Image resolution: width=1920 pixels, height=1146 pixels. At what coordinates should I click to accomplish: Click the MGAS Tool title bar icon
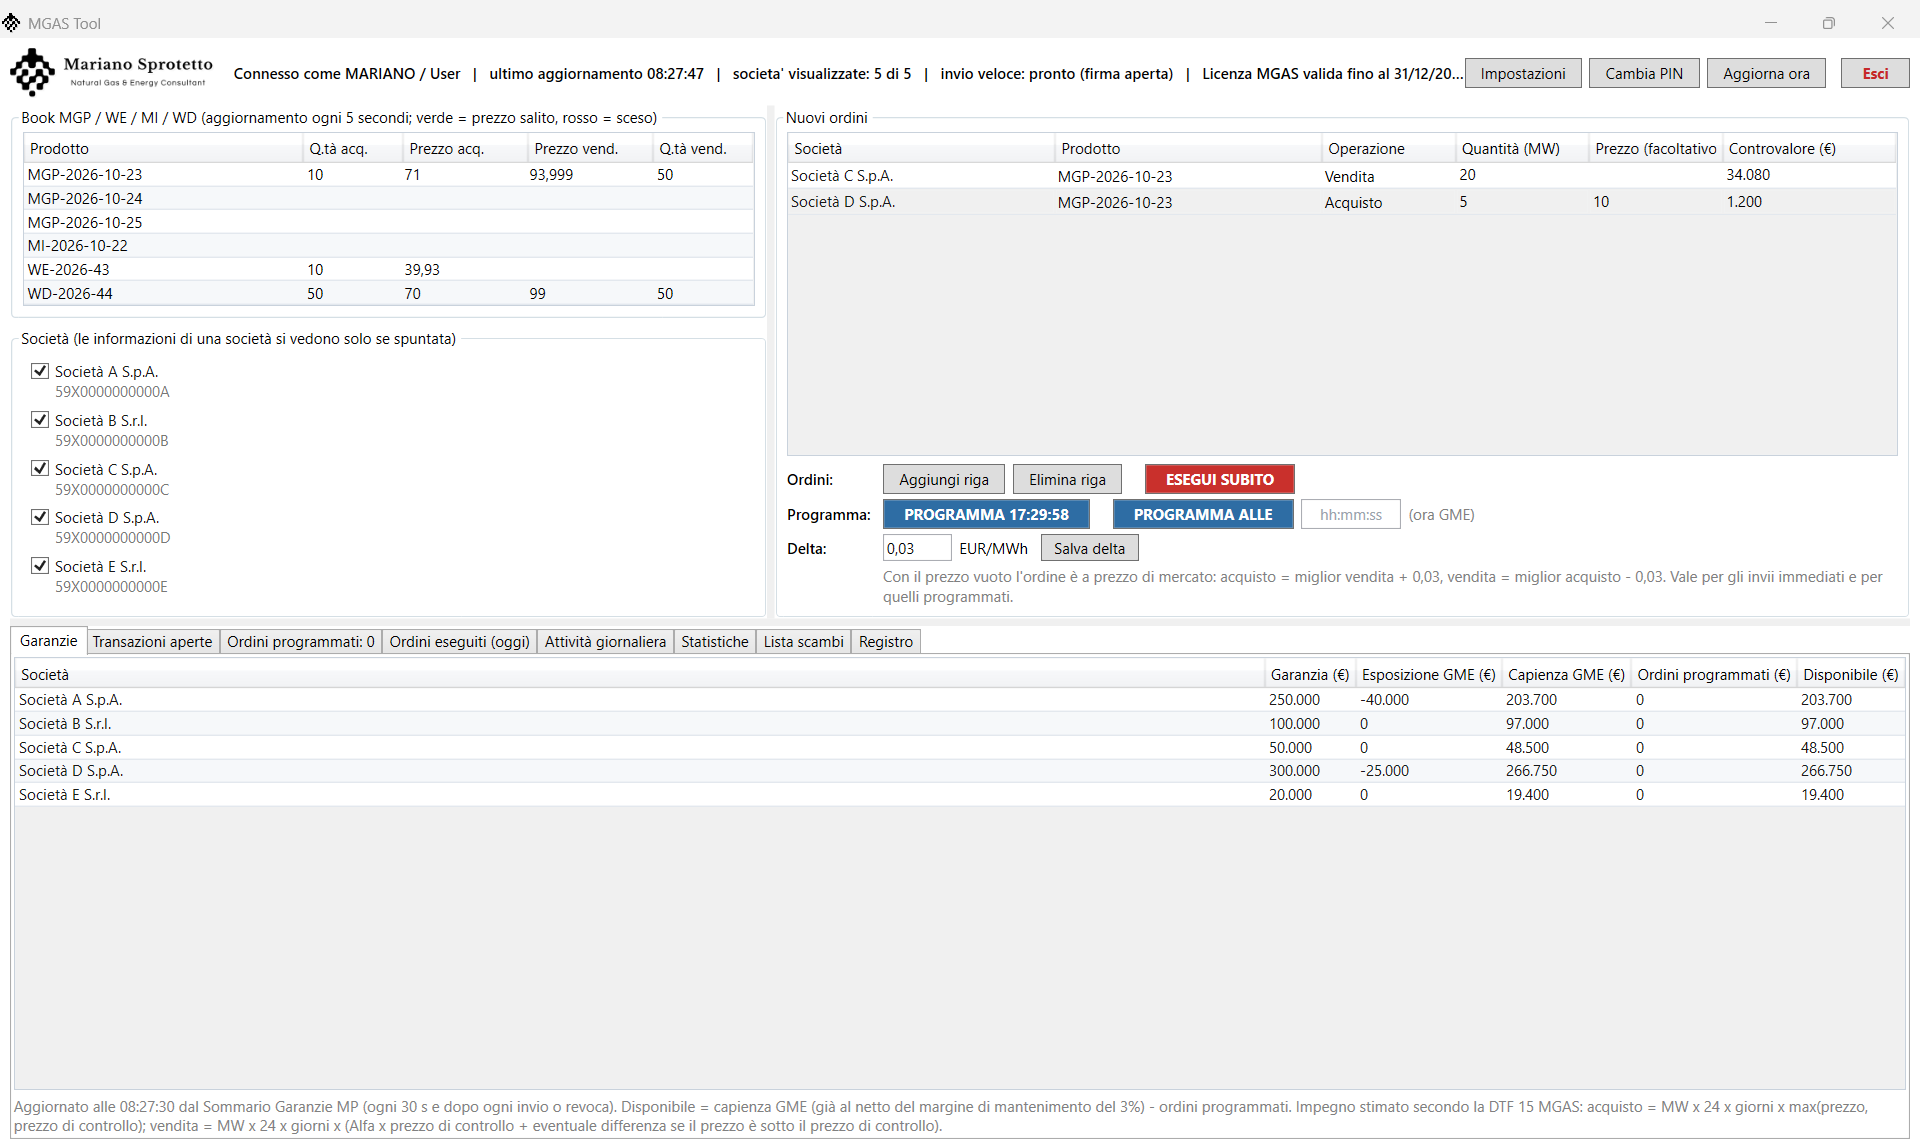[x=11, y=23]
